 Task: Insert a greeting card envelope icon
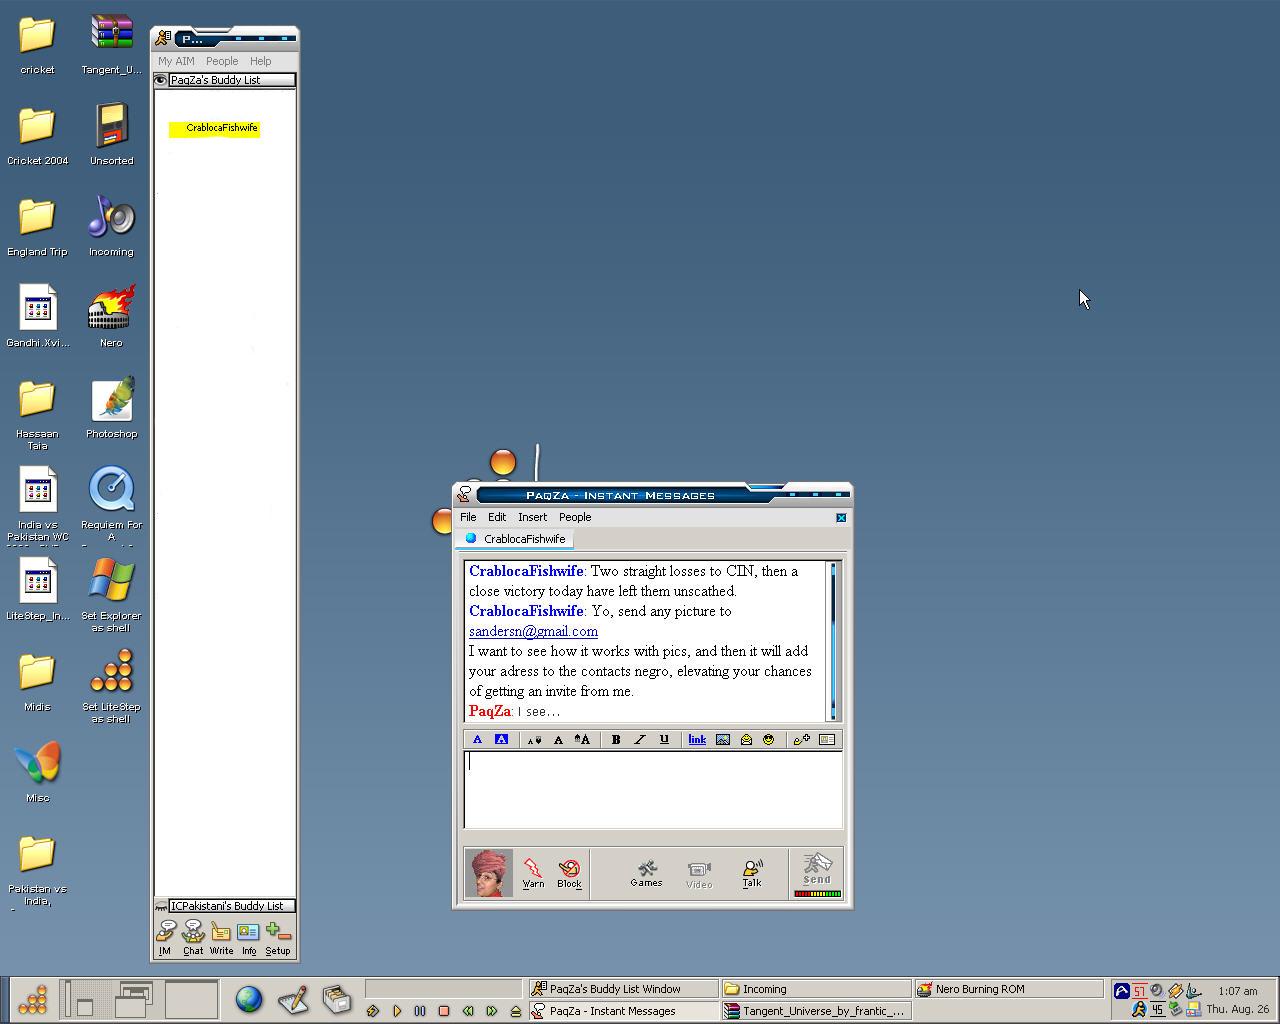(x=746, y=740)
